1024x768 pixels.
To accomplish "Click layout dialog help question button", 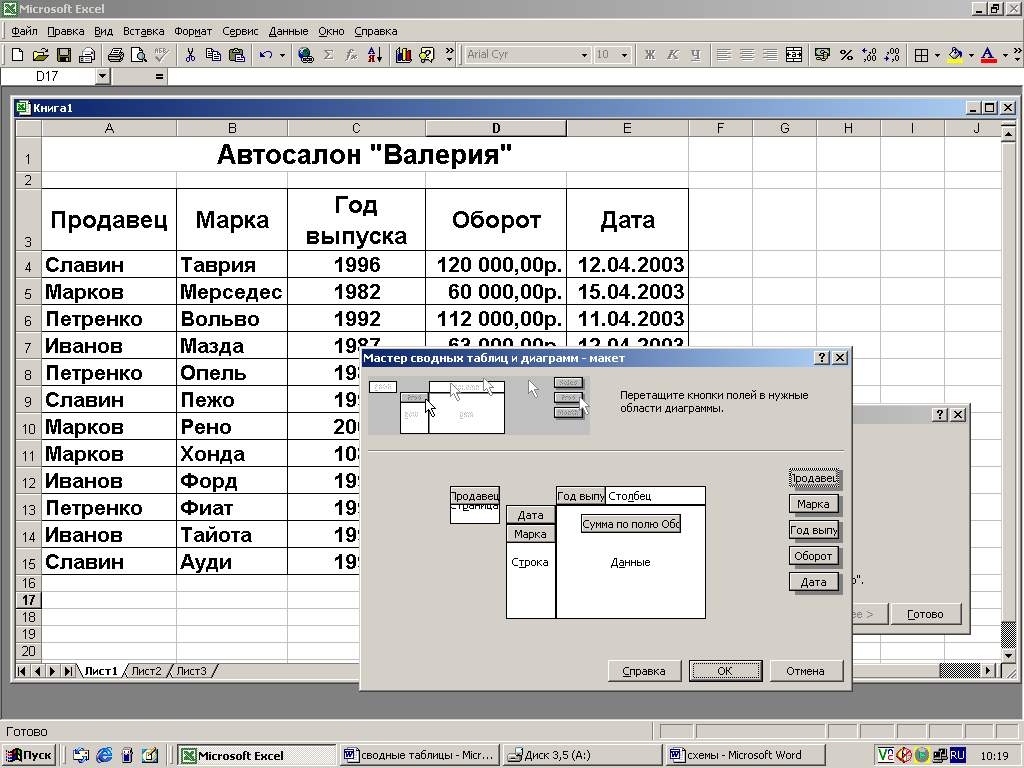I will 822,357.
